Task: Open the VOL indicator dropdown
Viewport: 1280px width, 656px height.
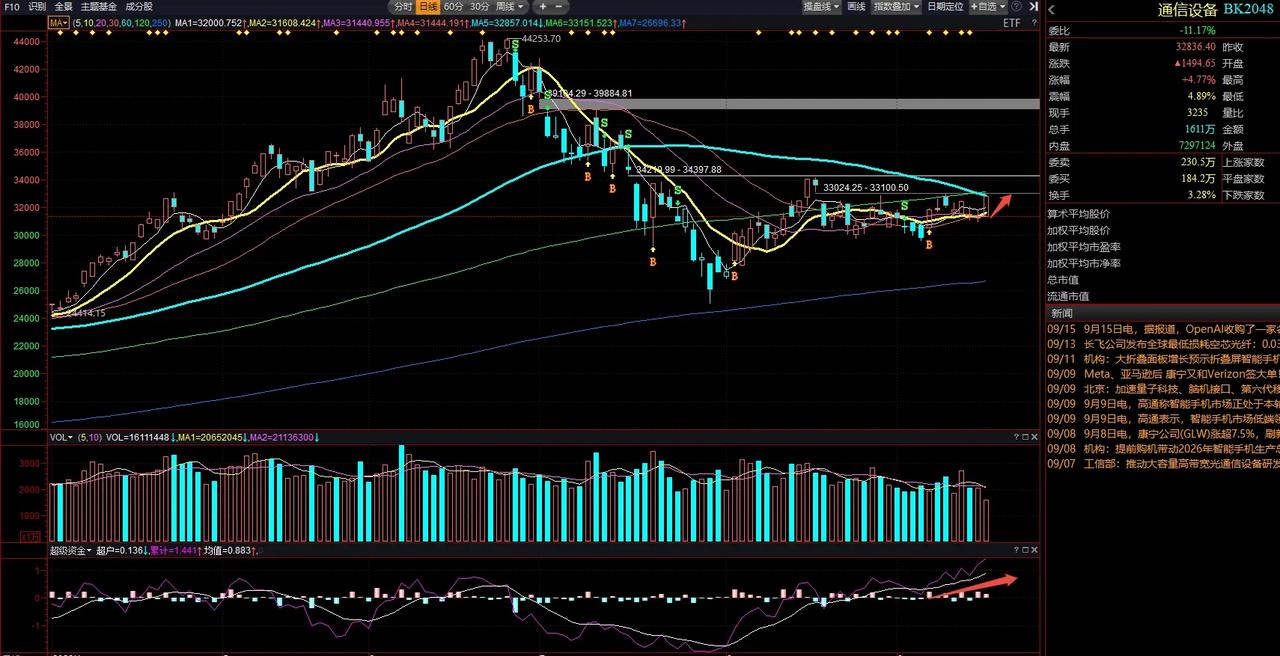Action: 63,437
